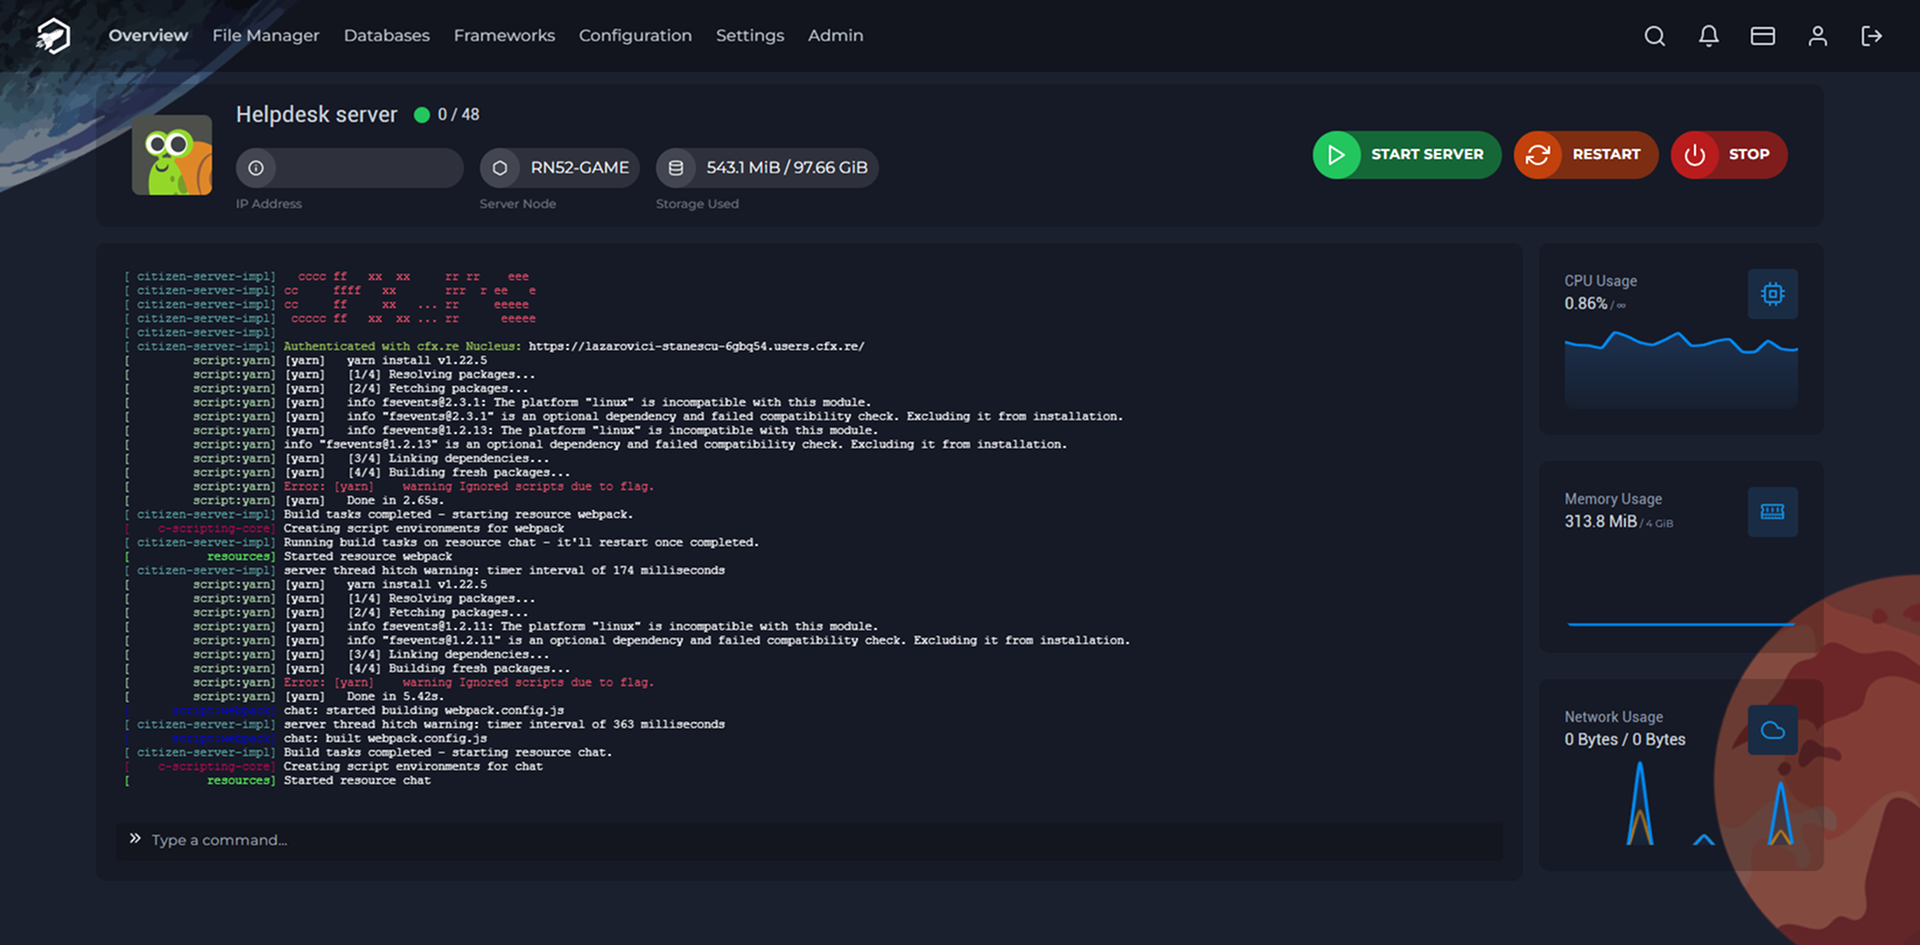1920x945 pixels.
Task: Click the IP Address field
Action: 350,168
